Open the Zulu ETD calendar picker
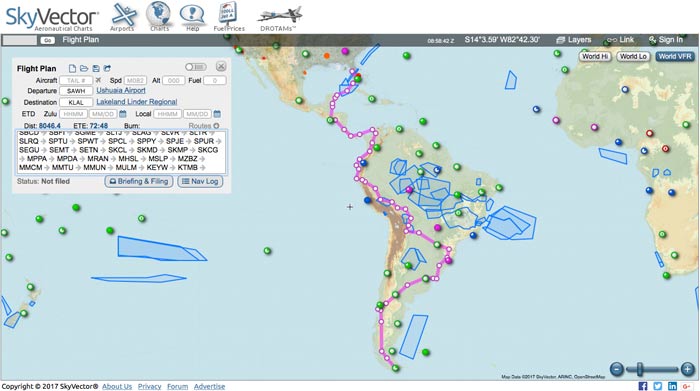Screen dimensions: 700x391 pyautogui.click(x=123, y=114)
